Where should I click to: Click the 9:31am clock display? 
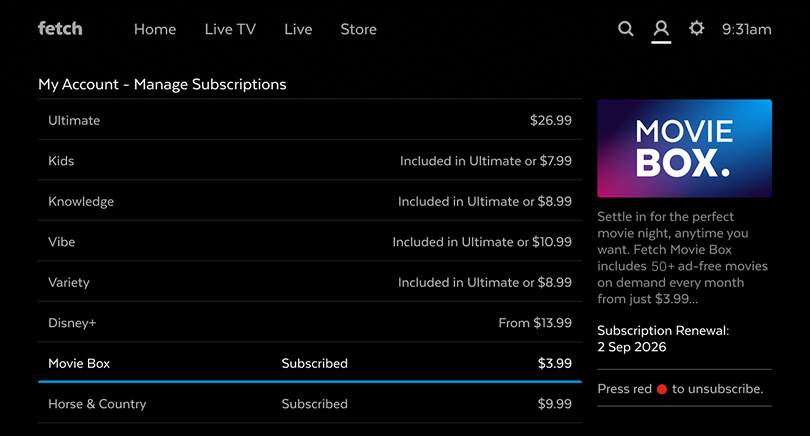click(746, 29)
